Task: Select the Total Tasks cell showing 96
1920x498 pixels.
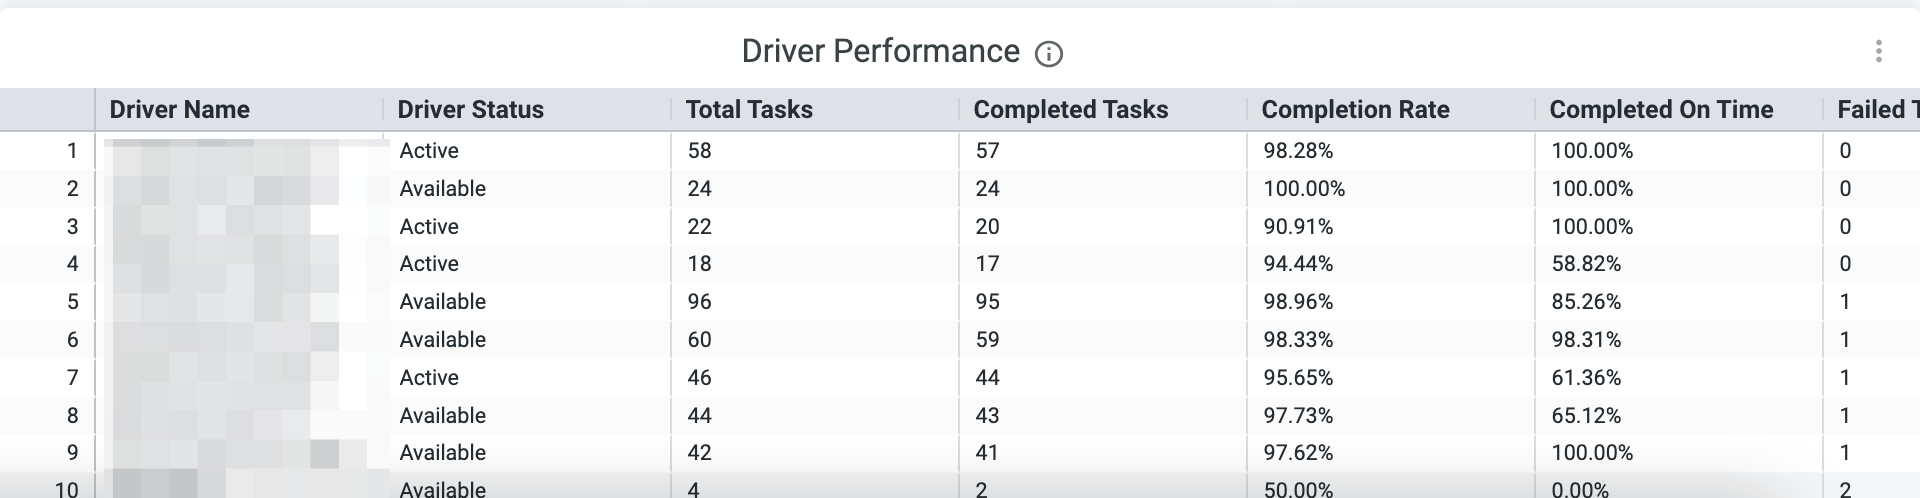Action: (x=700, y=302)
